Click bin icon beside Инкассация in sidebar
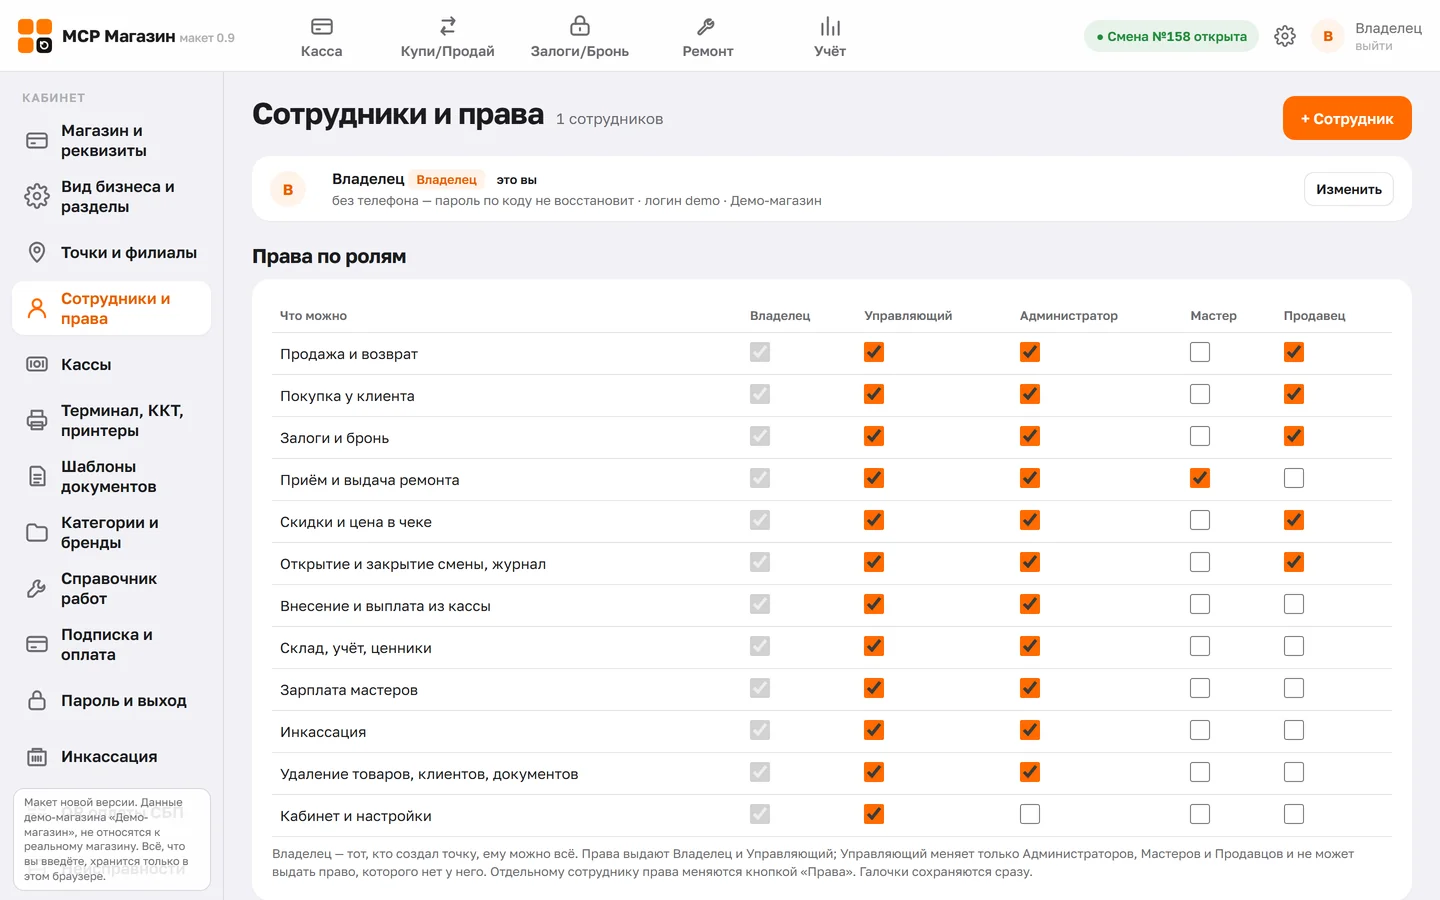Image resolution: width=1440 pixels, height=900 pixels. (37, 757)
